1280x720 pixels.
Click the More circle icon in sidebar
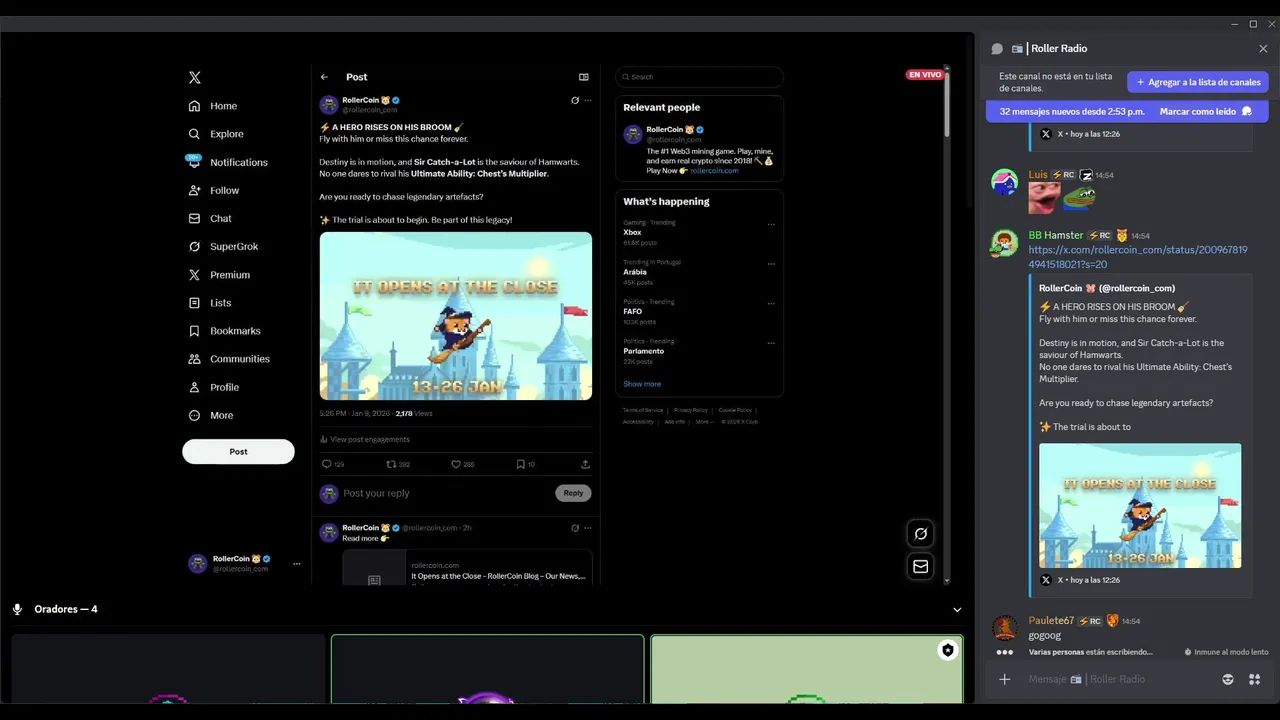coord(194,415)
